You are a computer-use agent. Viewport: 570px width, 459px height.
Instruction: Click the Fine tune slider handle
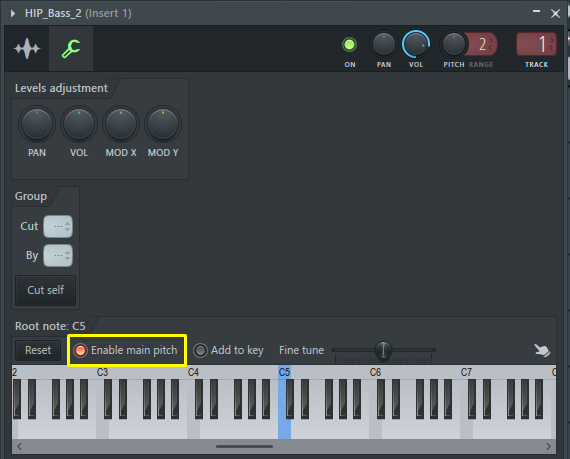[x=383, y=350]
